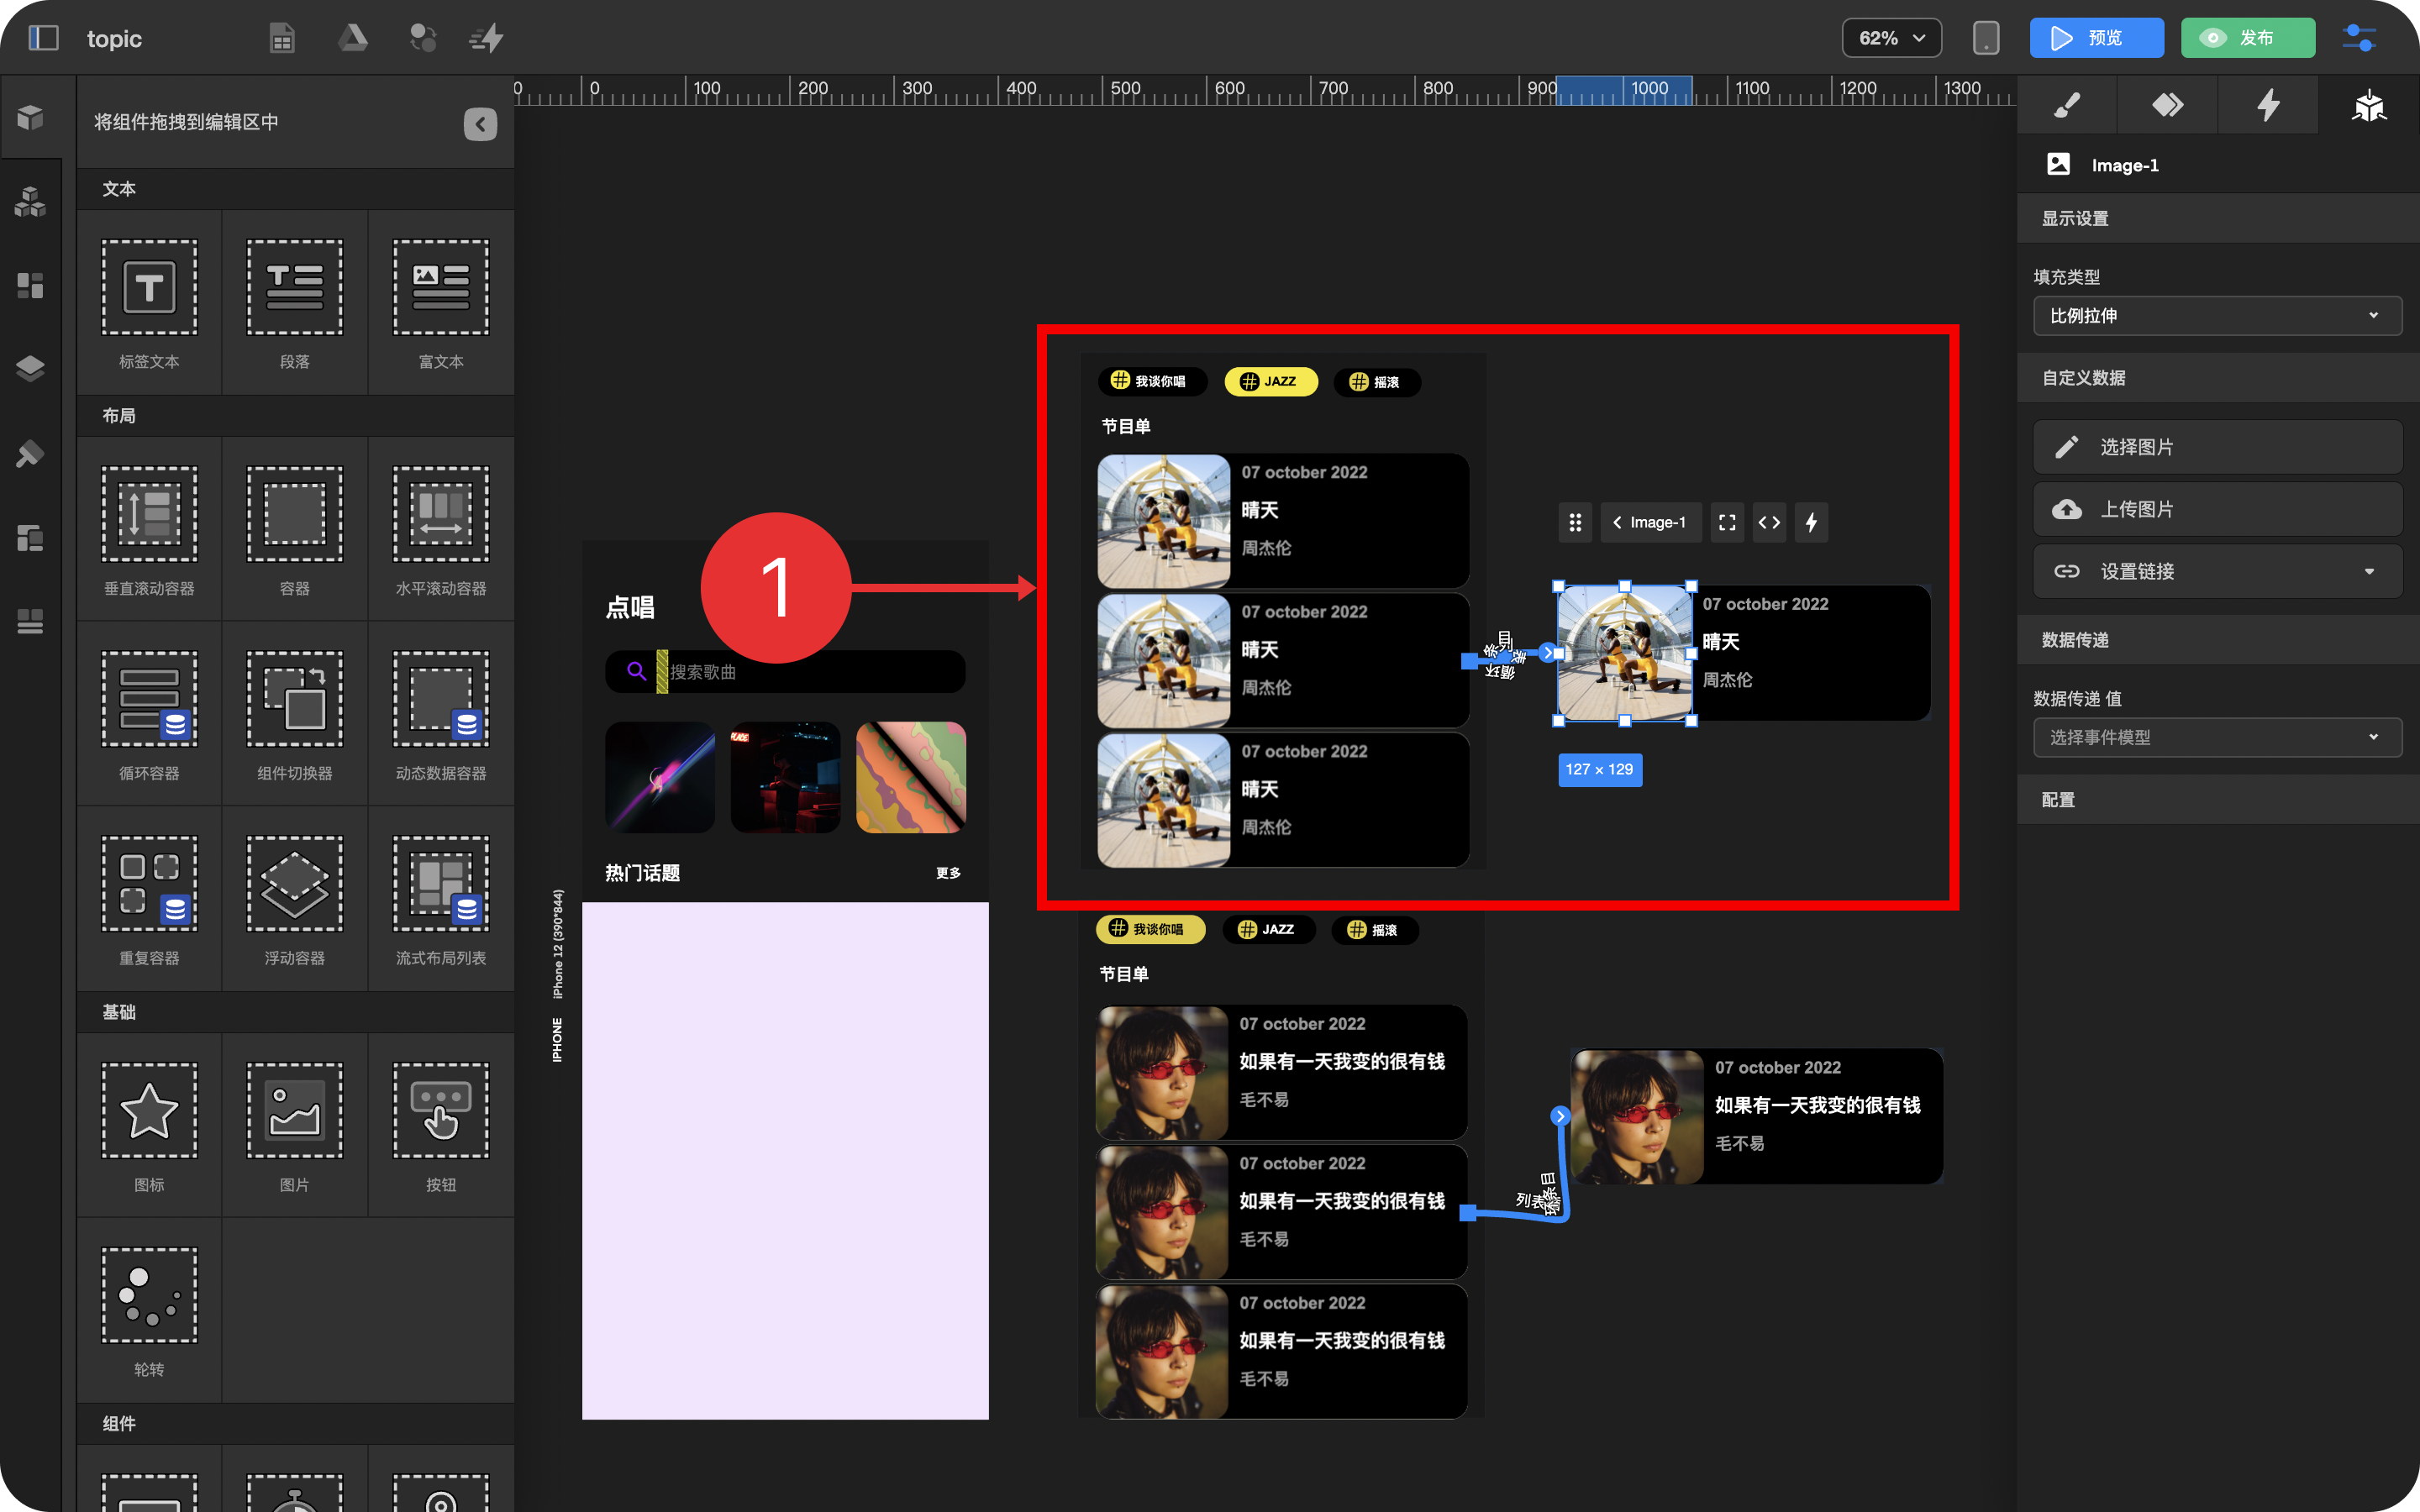Screen dimensions: 2420x1512
Task: Select the 我谈你唱 tag in upper list
Action: point(1151,381)
